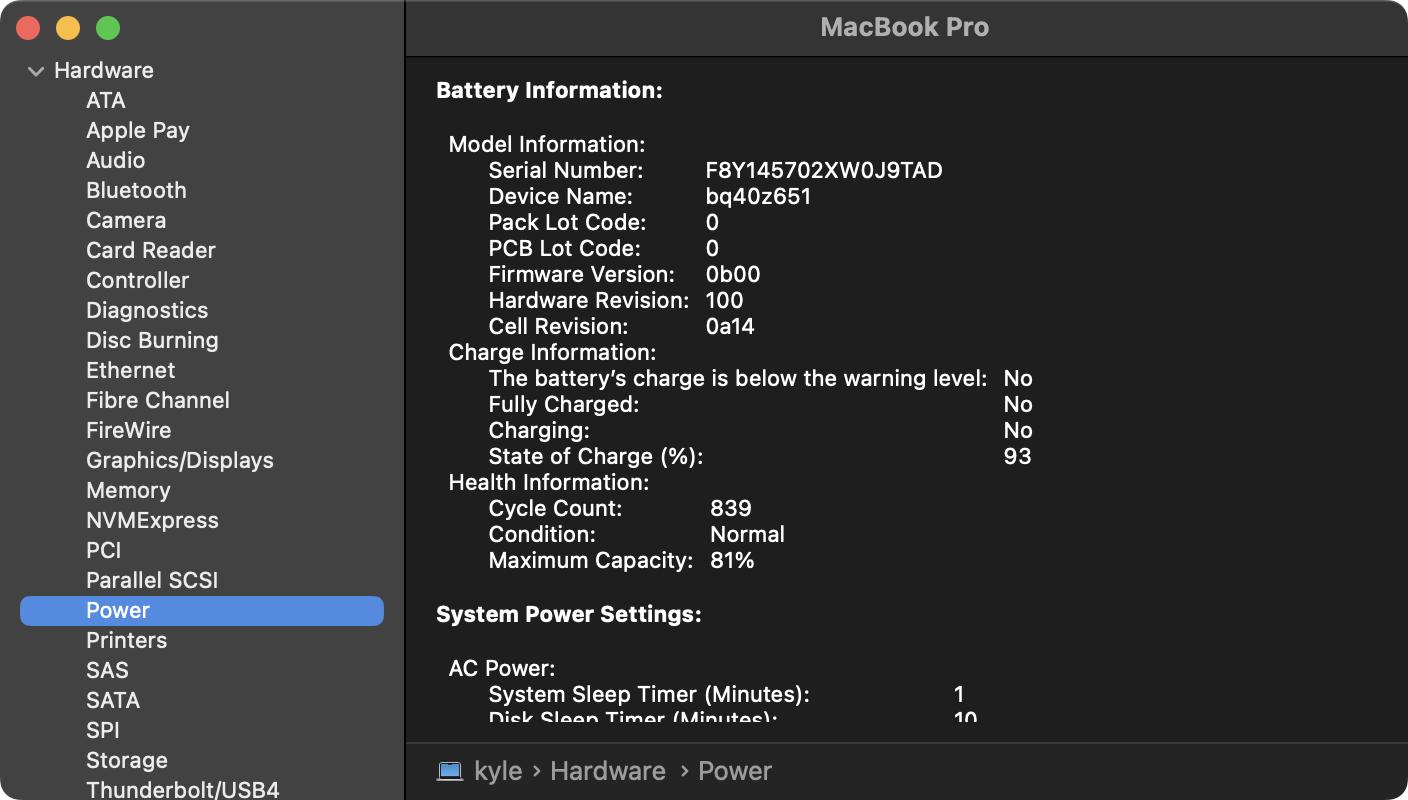Select Fibre Channel entry
The height and width of the screenshot is (800, 1408).
point(158,400)
